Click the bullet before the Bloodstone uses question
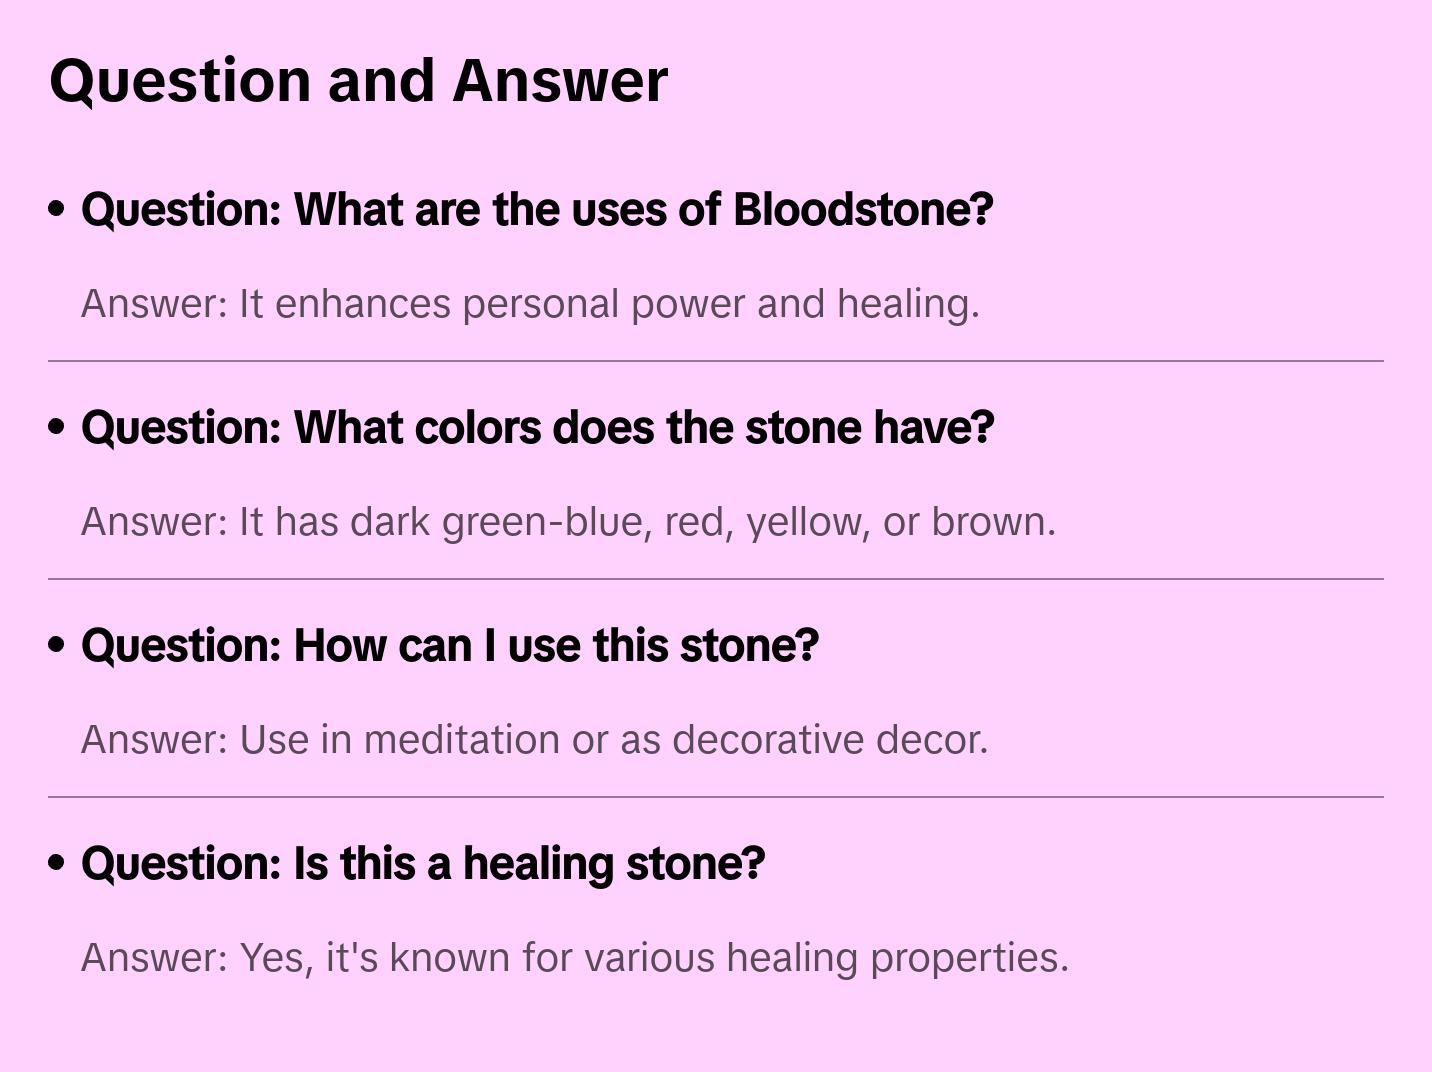Image resolution: width=1432 pixels, height=1072 pixels. (57, 210)
